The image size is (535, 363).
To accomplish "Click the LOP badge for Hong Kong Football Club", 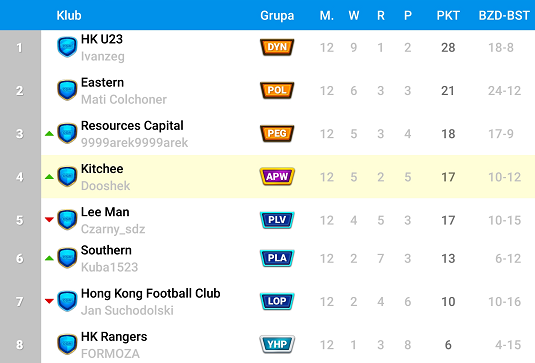I will (x=277, y=301).
